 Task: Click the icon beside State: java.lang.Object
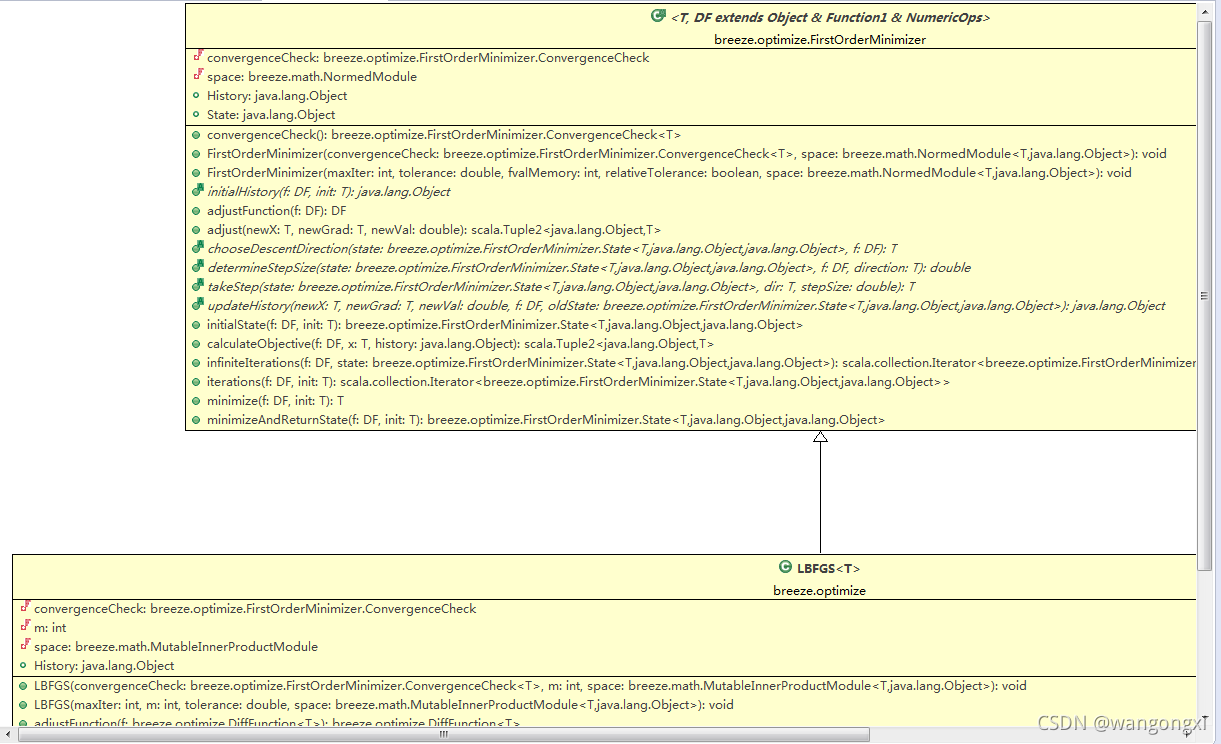[197, 115]
